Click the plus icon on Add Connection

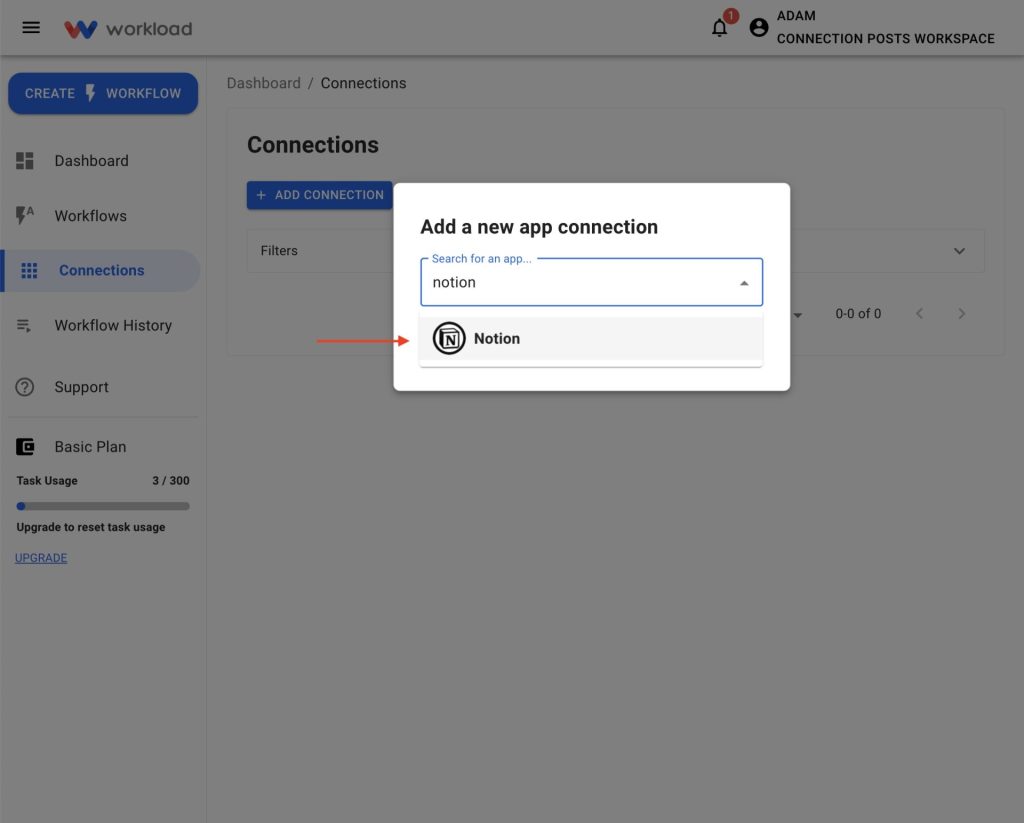[261, 195]
